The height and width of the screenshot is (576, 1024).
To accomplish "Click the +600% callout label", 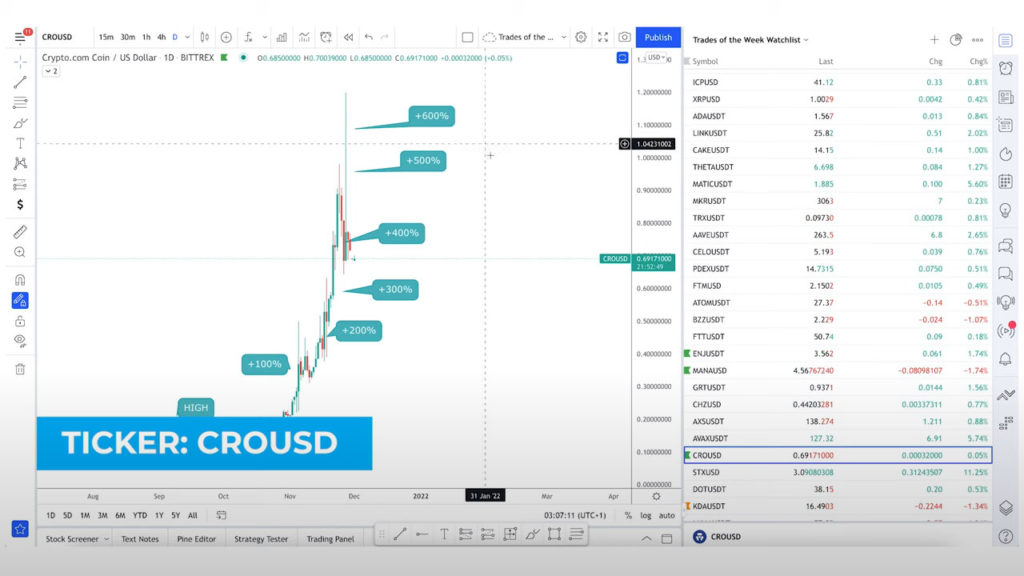I will pos(432,116).
